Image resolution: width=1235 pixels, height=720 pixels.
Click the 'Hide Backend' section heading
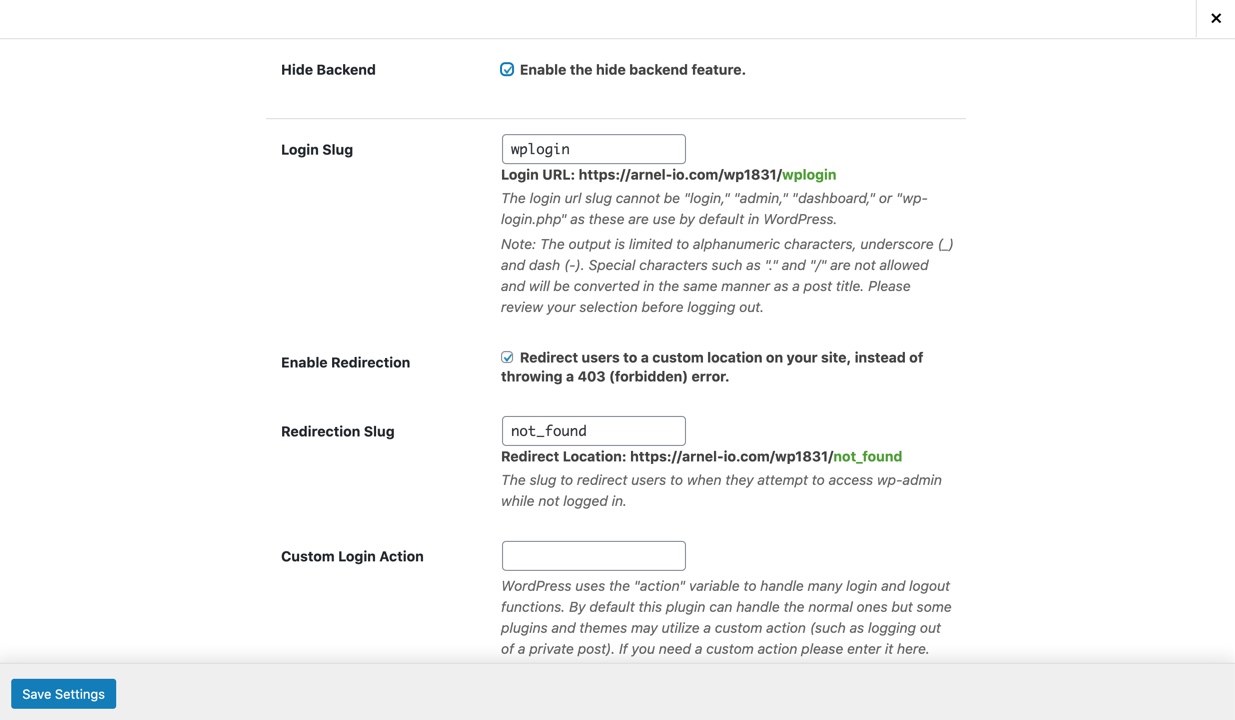point(328,70)
